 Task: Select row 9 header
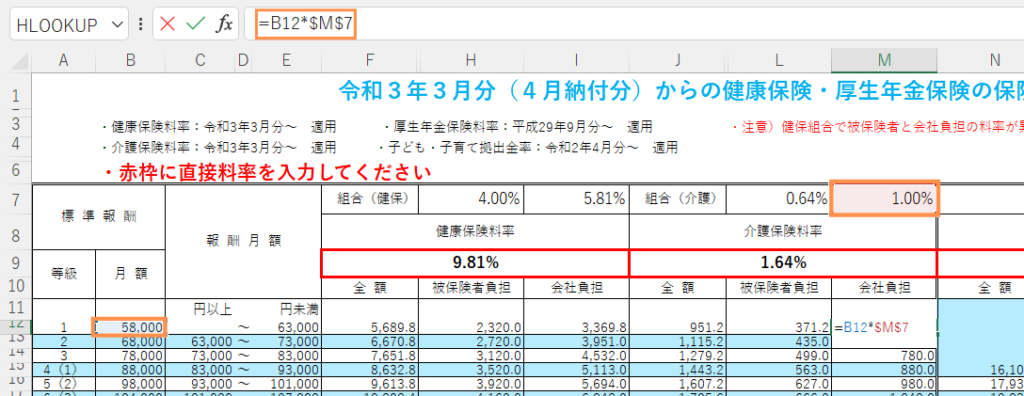click(16, 263)
